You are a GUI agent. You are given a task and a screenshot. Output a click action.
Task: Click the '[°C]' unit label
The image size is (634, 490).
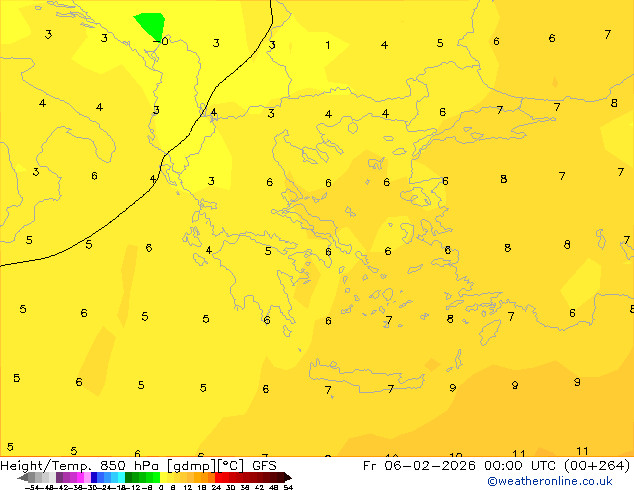pos(230,466)
